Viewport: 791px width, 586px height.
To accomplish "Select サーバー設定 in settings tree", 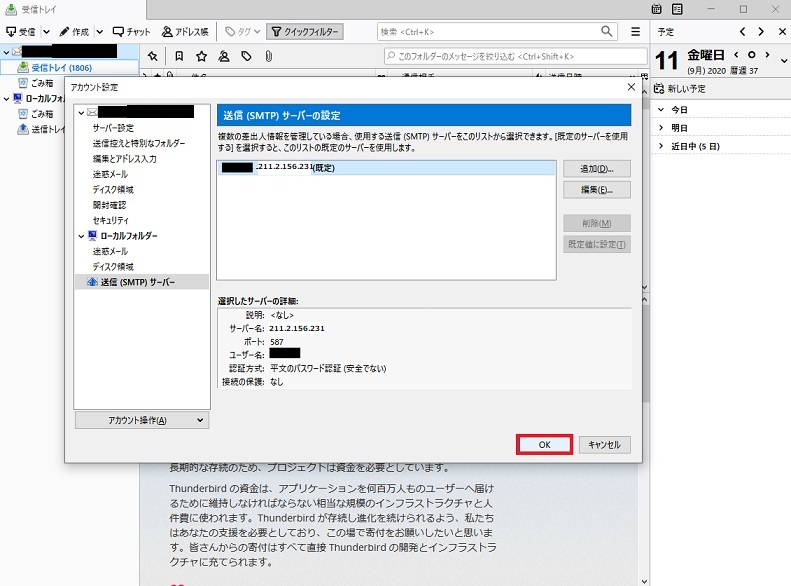I will (x=113, y=128).
